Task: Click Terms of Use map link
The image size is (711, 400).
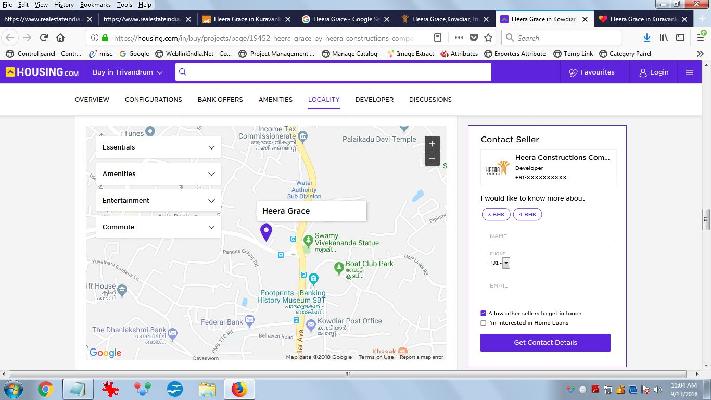Action: point(376,357)
